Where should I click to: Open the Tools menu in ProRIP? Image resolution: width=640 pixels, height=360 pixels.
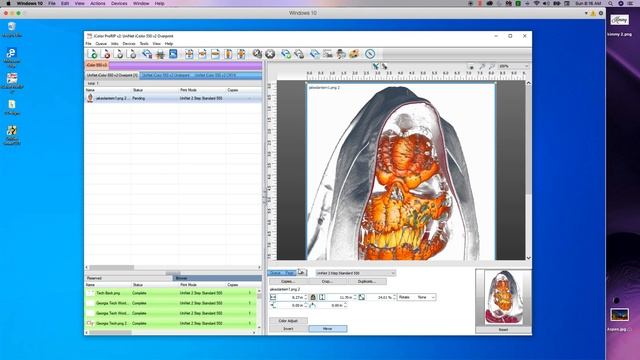tap(144, 44)
